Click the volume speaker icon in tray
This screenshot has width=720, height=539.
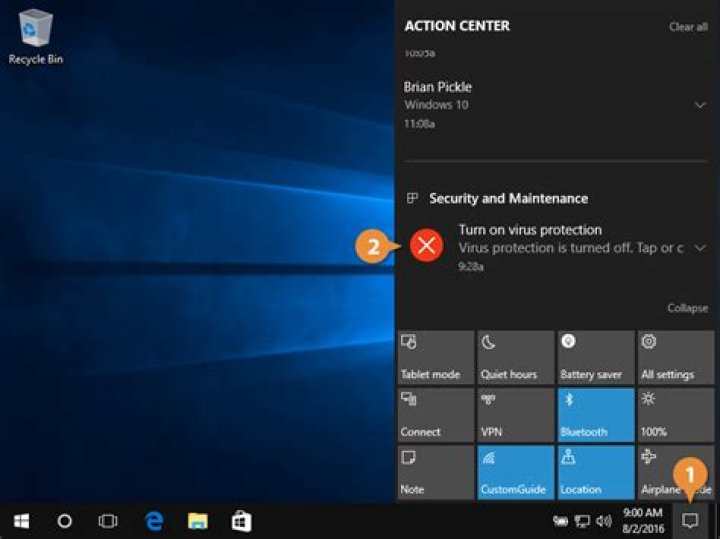(603, 521)
